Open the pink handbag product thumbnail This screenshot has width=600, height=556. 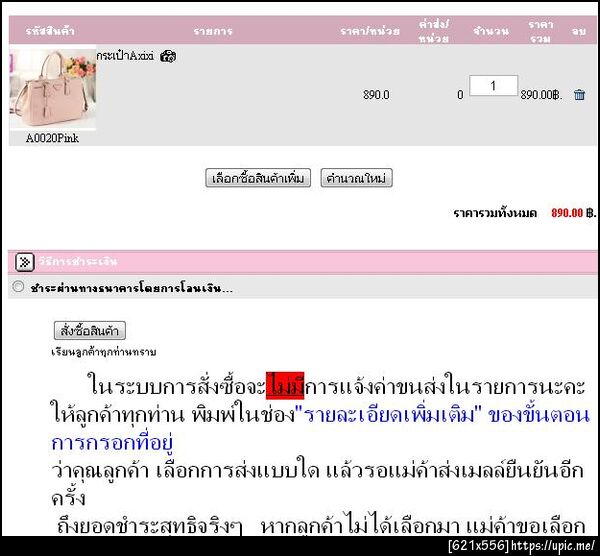pos(52,88)
